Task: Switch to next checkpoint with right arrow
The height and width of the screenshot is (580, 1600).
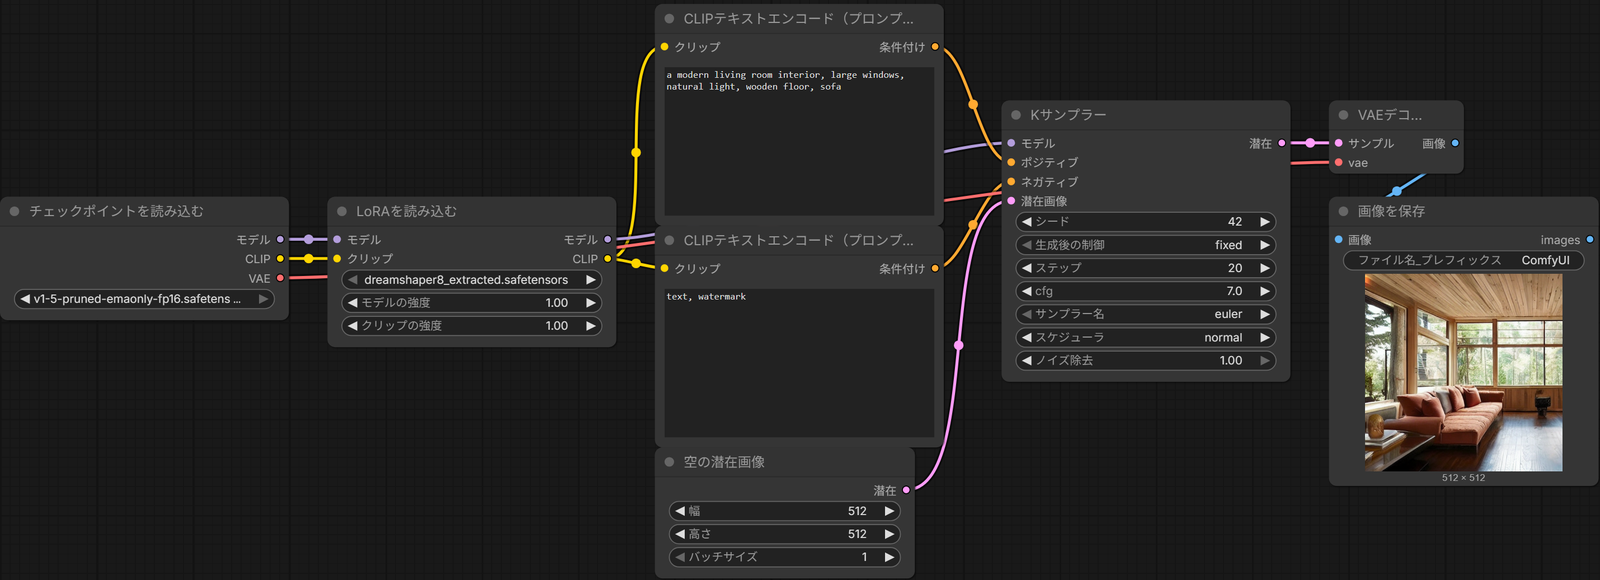Action: [x=263, y=299]
